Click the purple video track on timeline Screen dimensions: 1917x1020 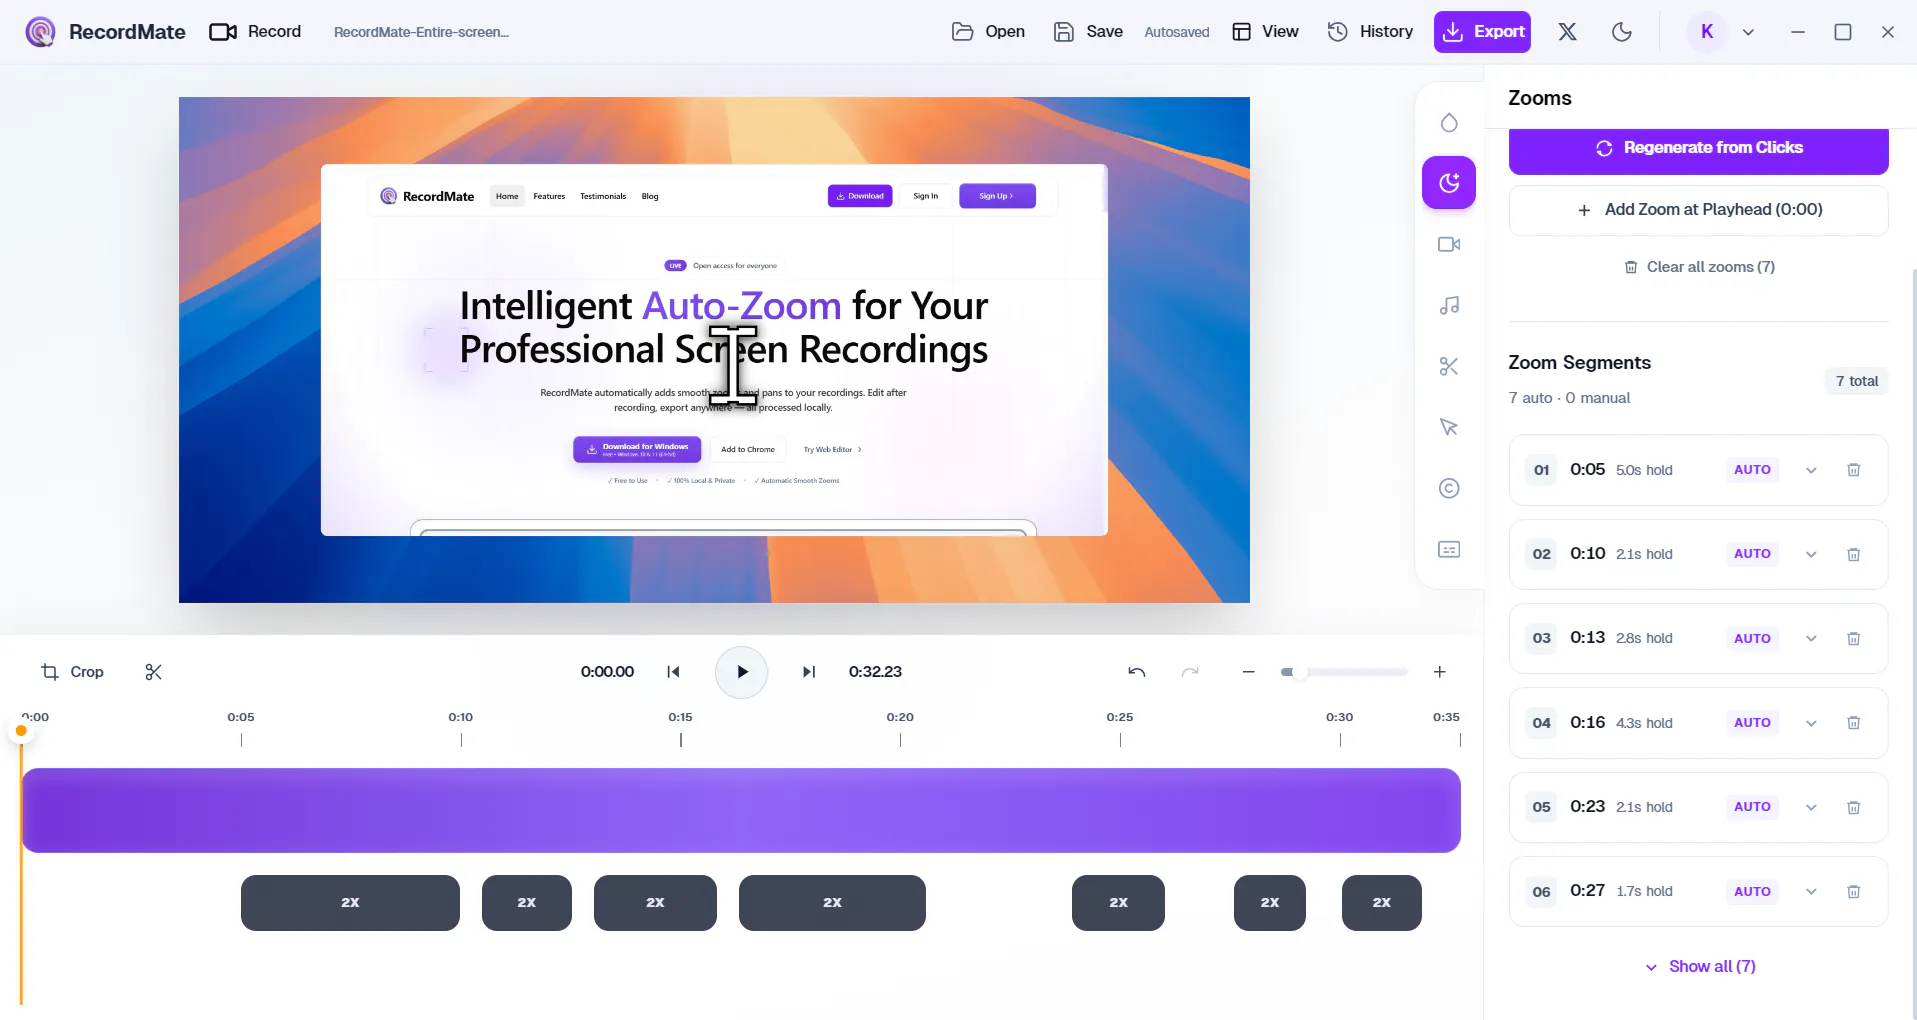[x=741, y=810]
